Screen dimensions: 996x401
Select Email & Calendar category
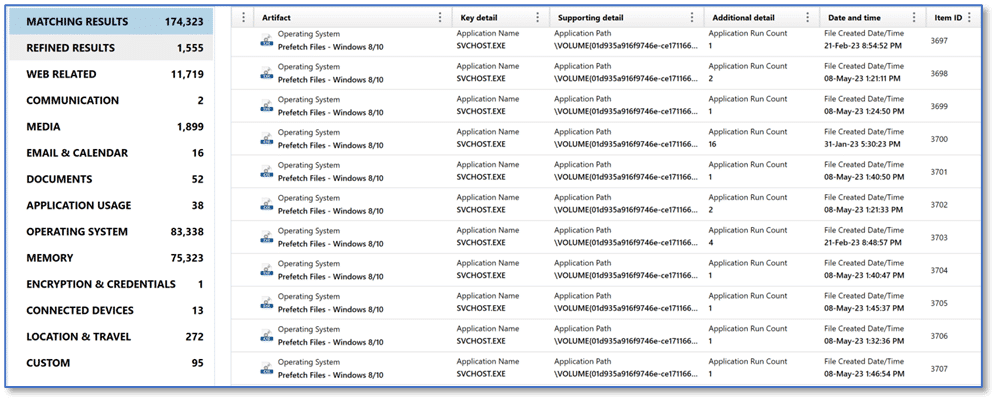point(111,153)
